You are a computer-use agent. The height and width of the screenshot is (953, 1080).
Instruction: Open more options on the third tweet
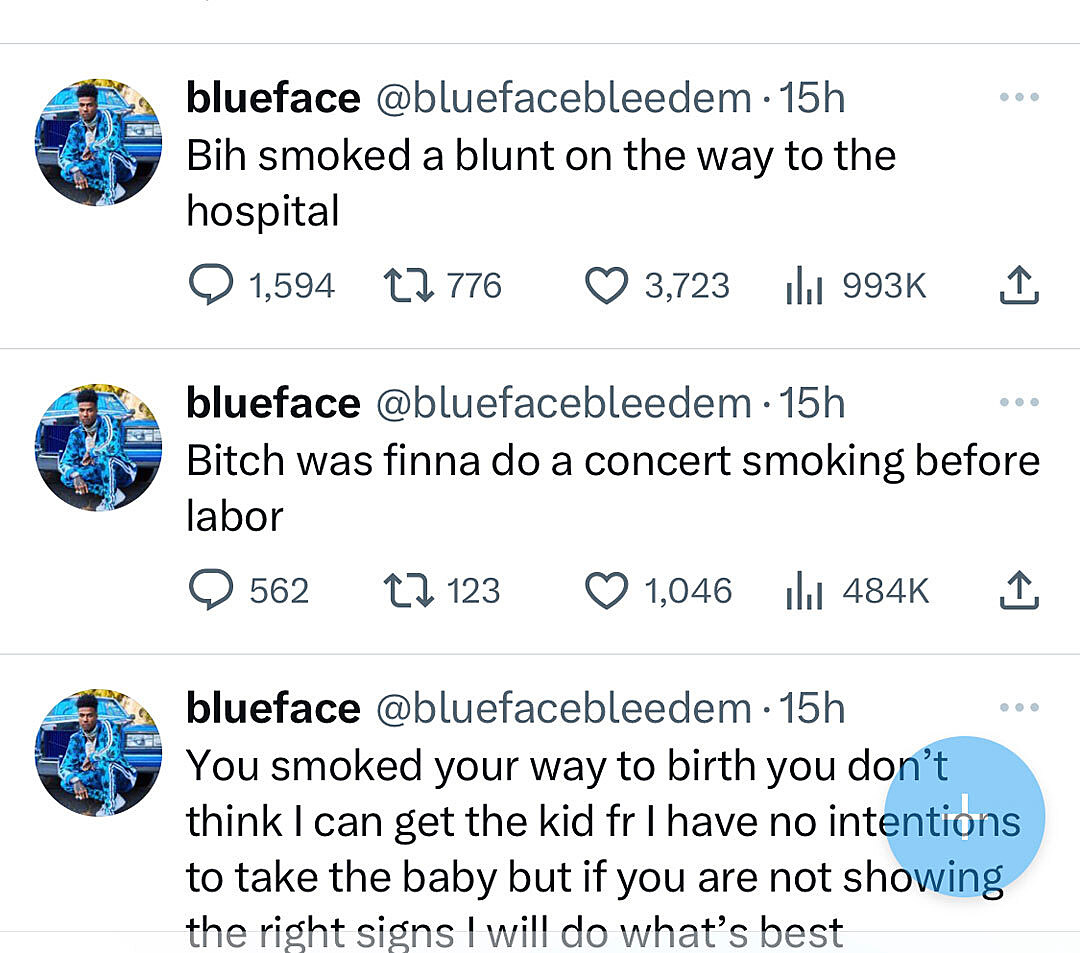point(1019,707)
